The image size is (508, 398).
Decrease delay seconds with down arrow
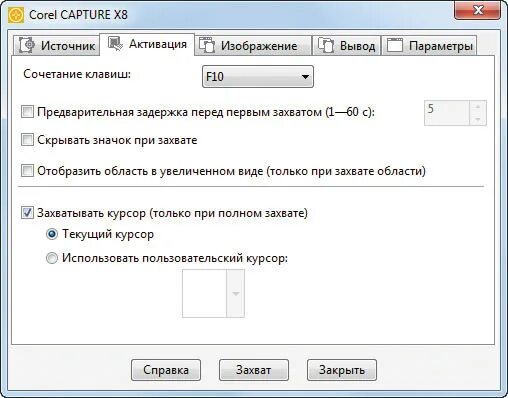[x=478, y=119]
